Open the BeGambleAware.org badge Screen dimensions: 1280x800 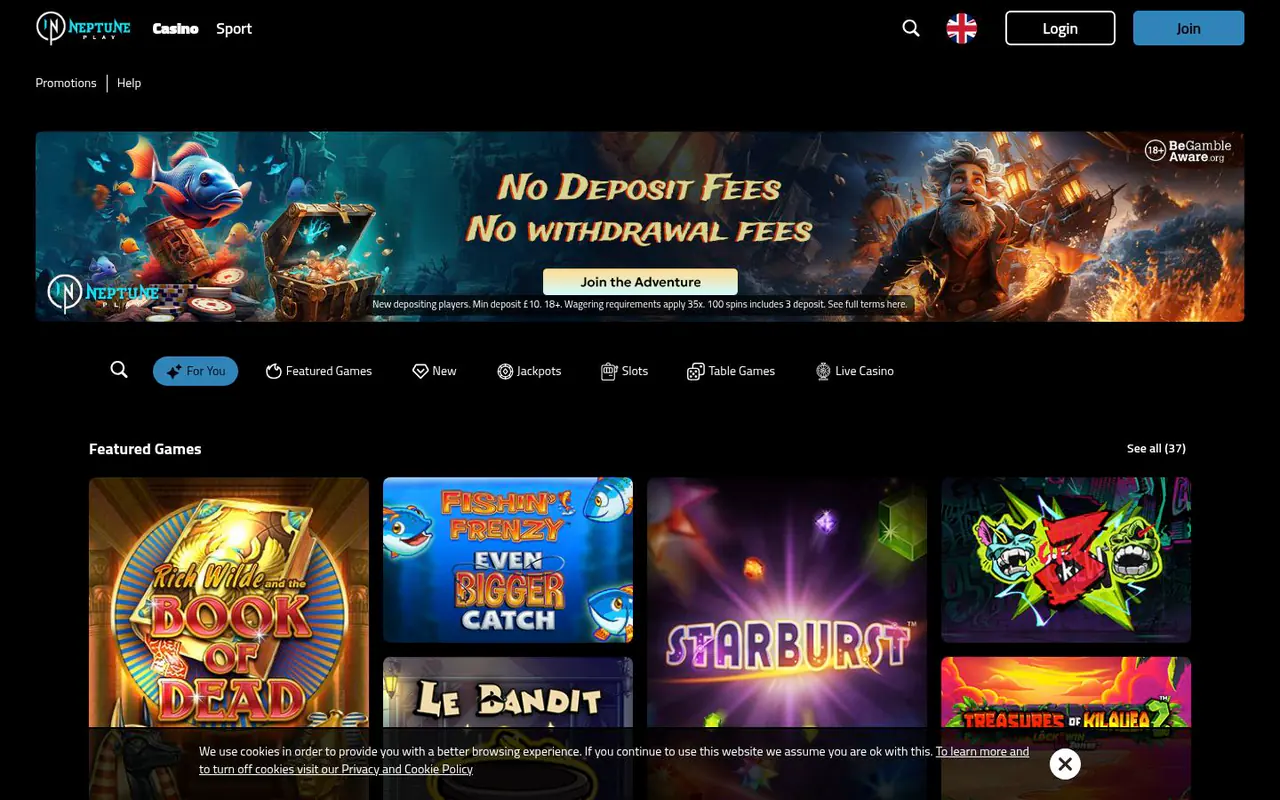pos(1188,150)
